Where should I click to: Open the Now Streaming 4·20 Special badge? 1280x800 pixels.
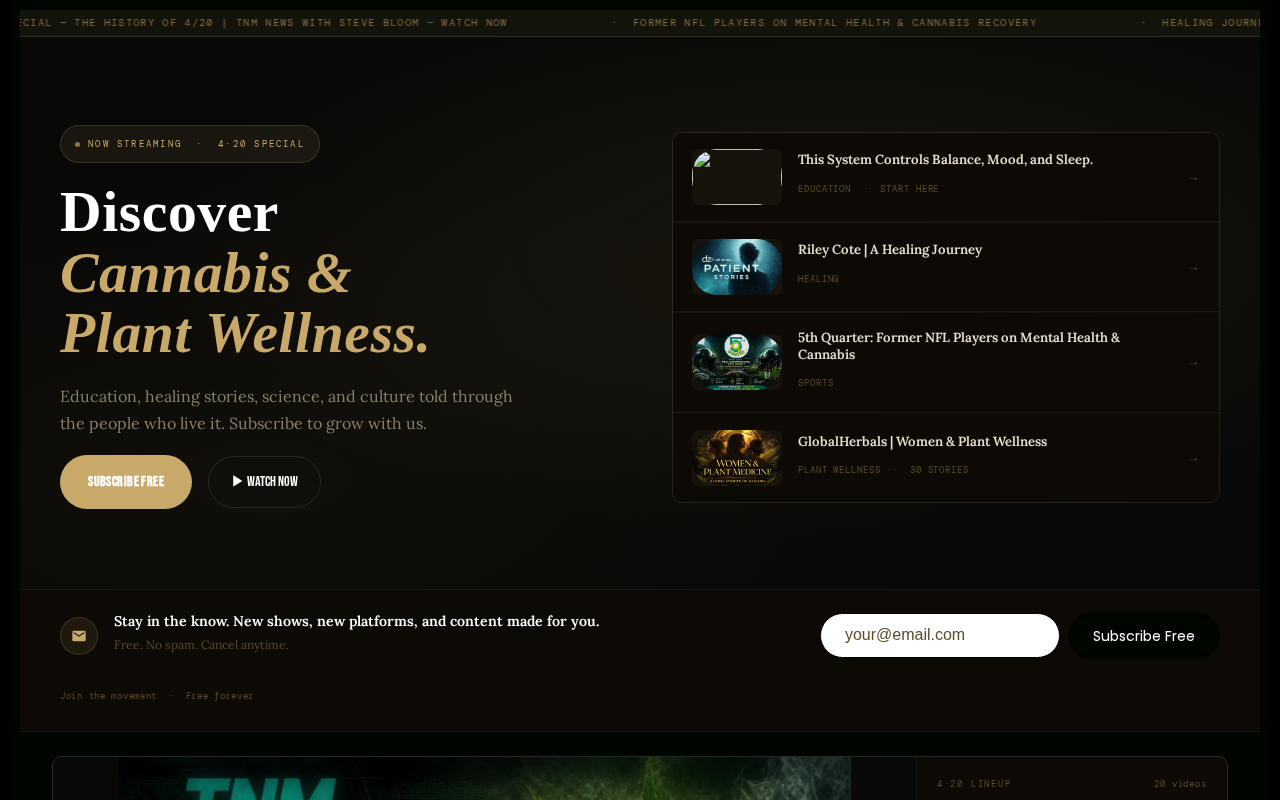(x=190, y=144)
